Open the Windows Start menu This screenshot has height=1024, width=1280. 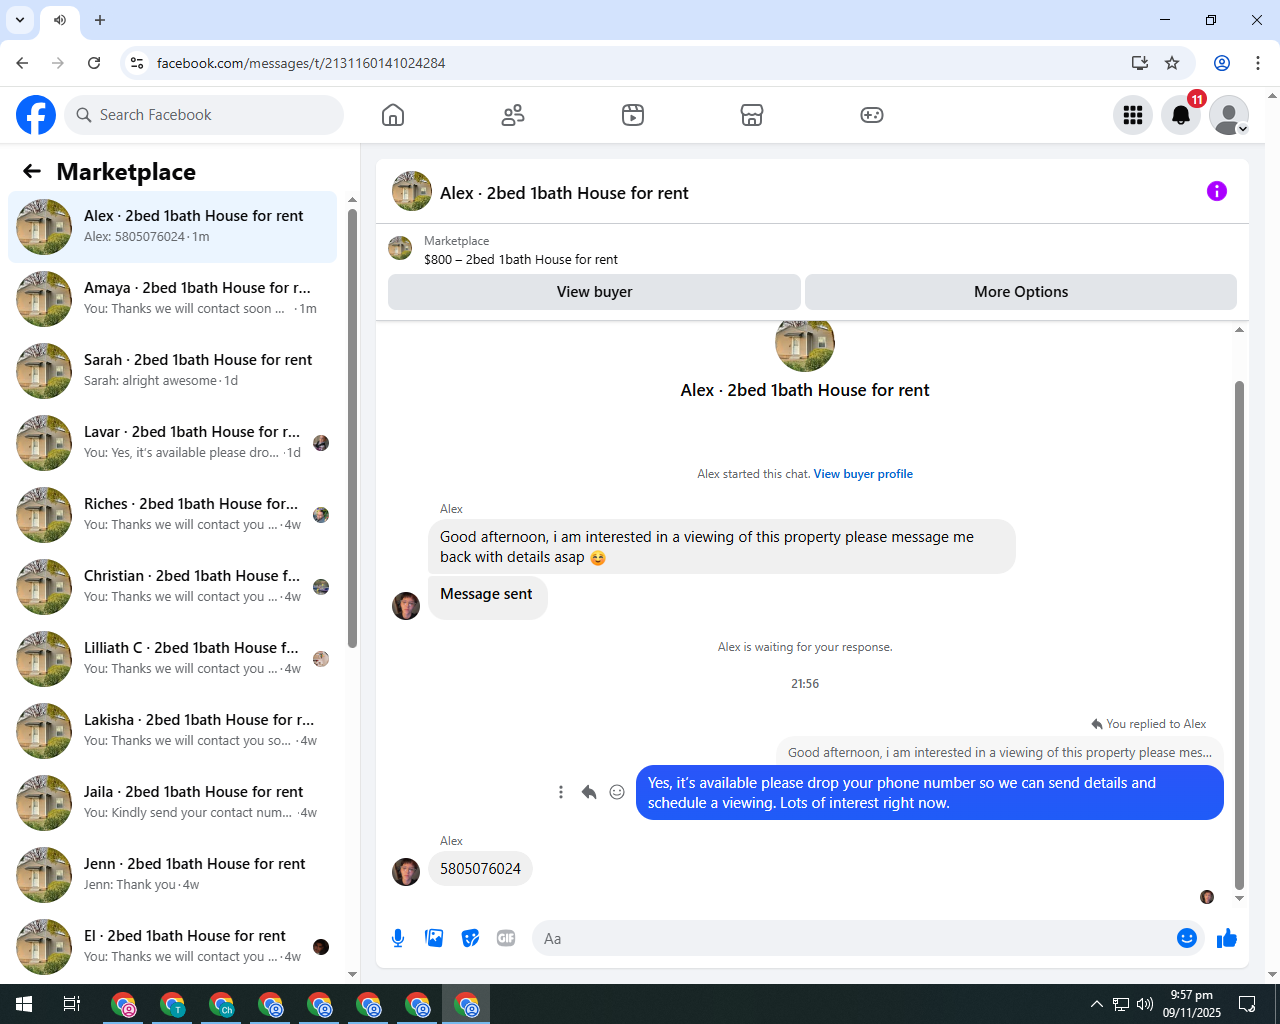click(x=24, y=1004)
